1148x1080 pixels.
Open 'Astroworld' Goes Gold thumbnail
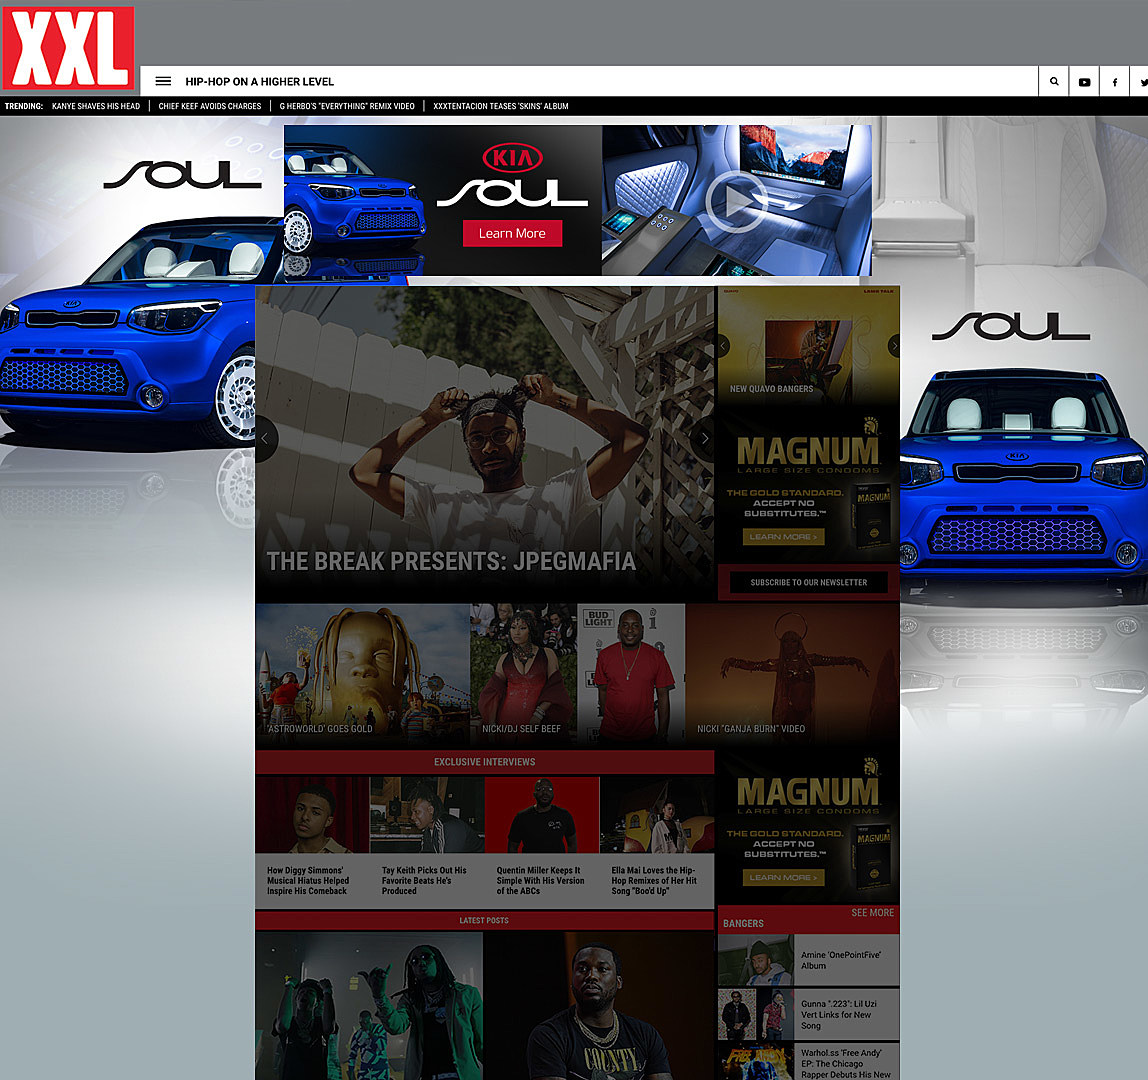pyautogui.click(x=362, y=675)
